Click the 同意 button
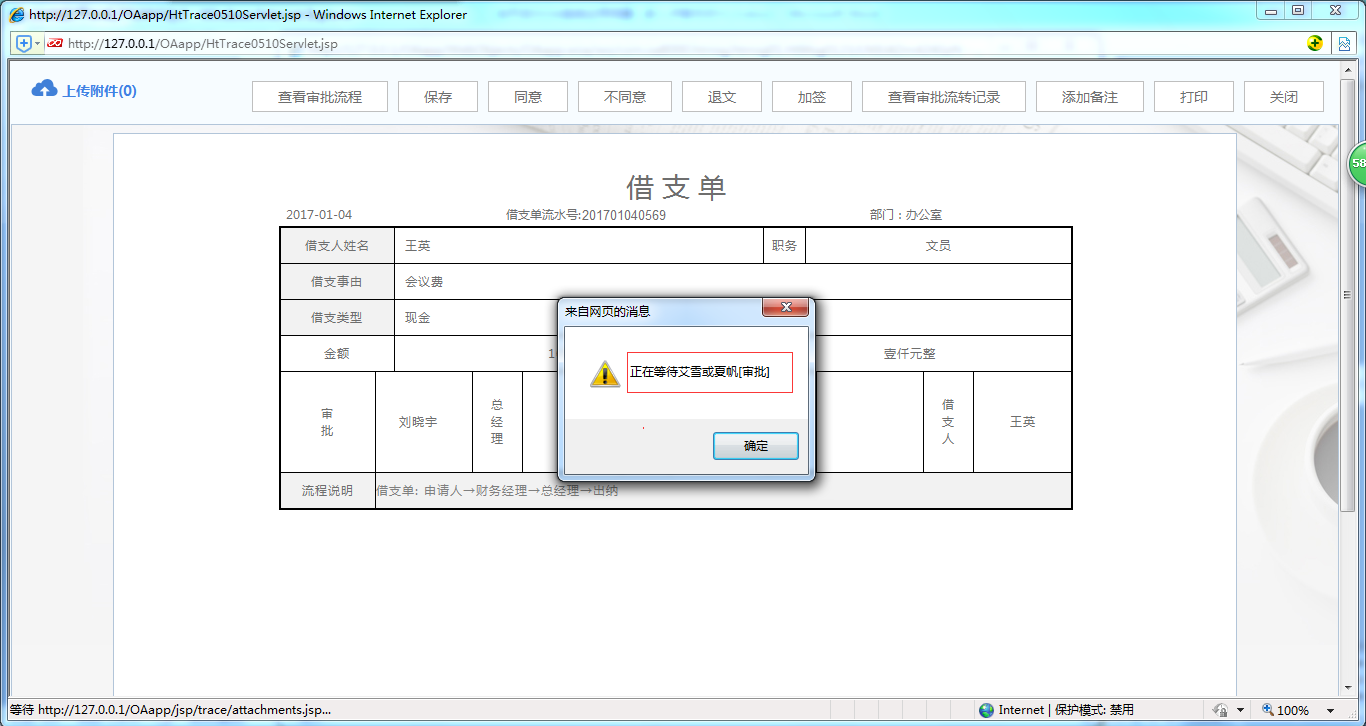Screen dimensions: 1366x726 [x=528, y=97]
